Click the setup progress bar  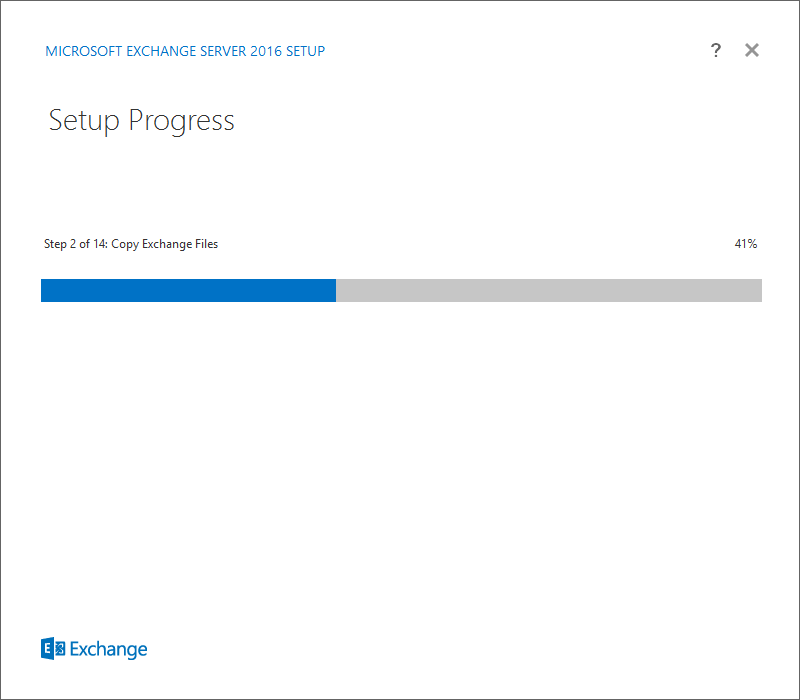coord(400,290)
